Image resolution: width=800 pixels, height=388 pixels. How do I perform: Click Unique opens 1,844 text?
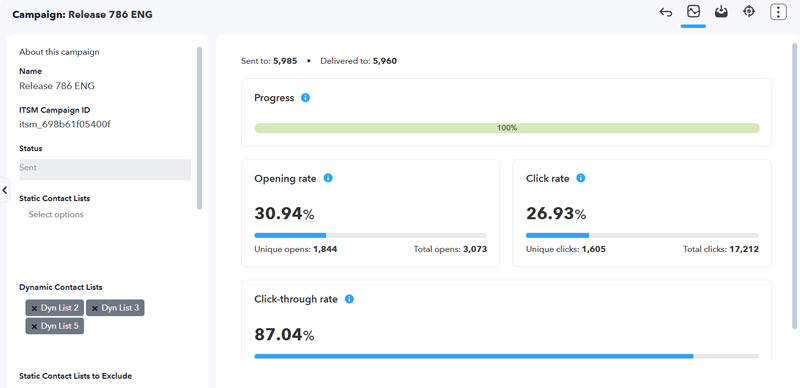(296, 250)
